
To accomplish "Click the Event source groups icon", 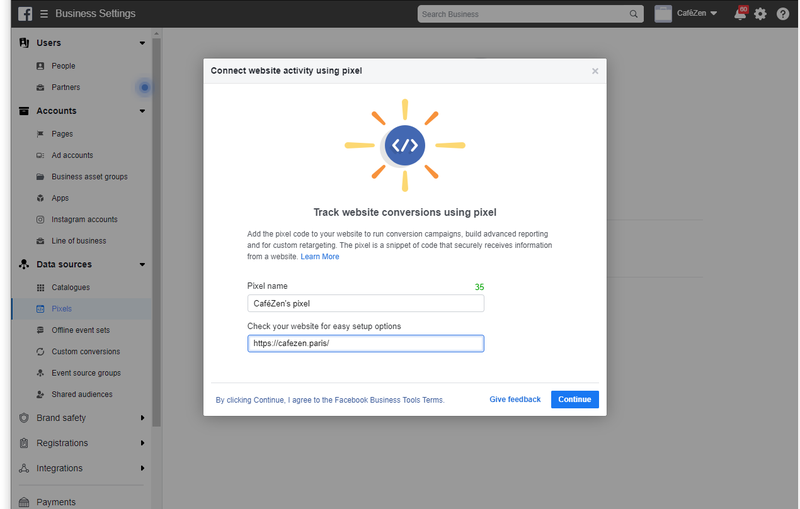I will click(x=40, y=373).
